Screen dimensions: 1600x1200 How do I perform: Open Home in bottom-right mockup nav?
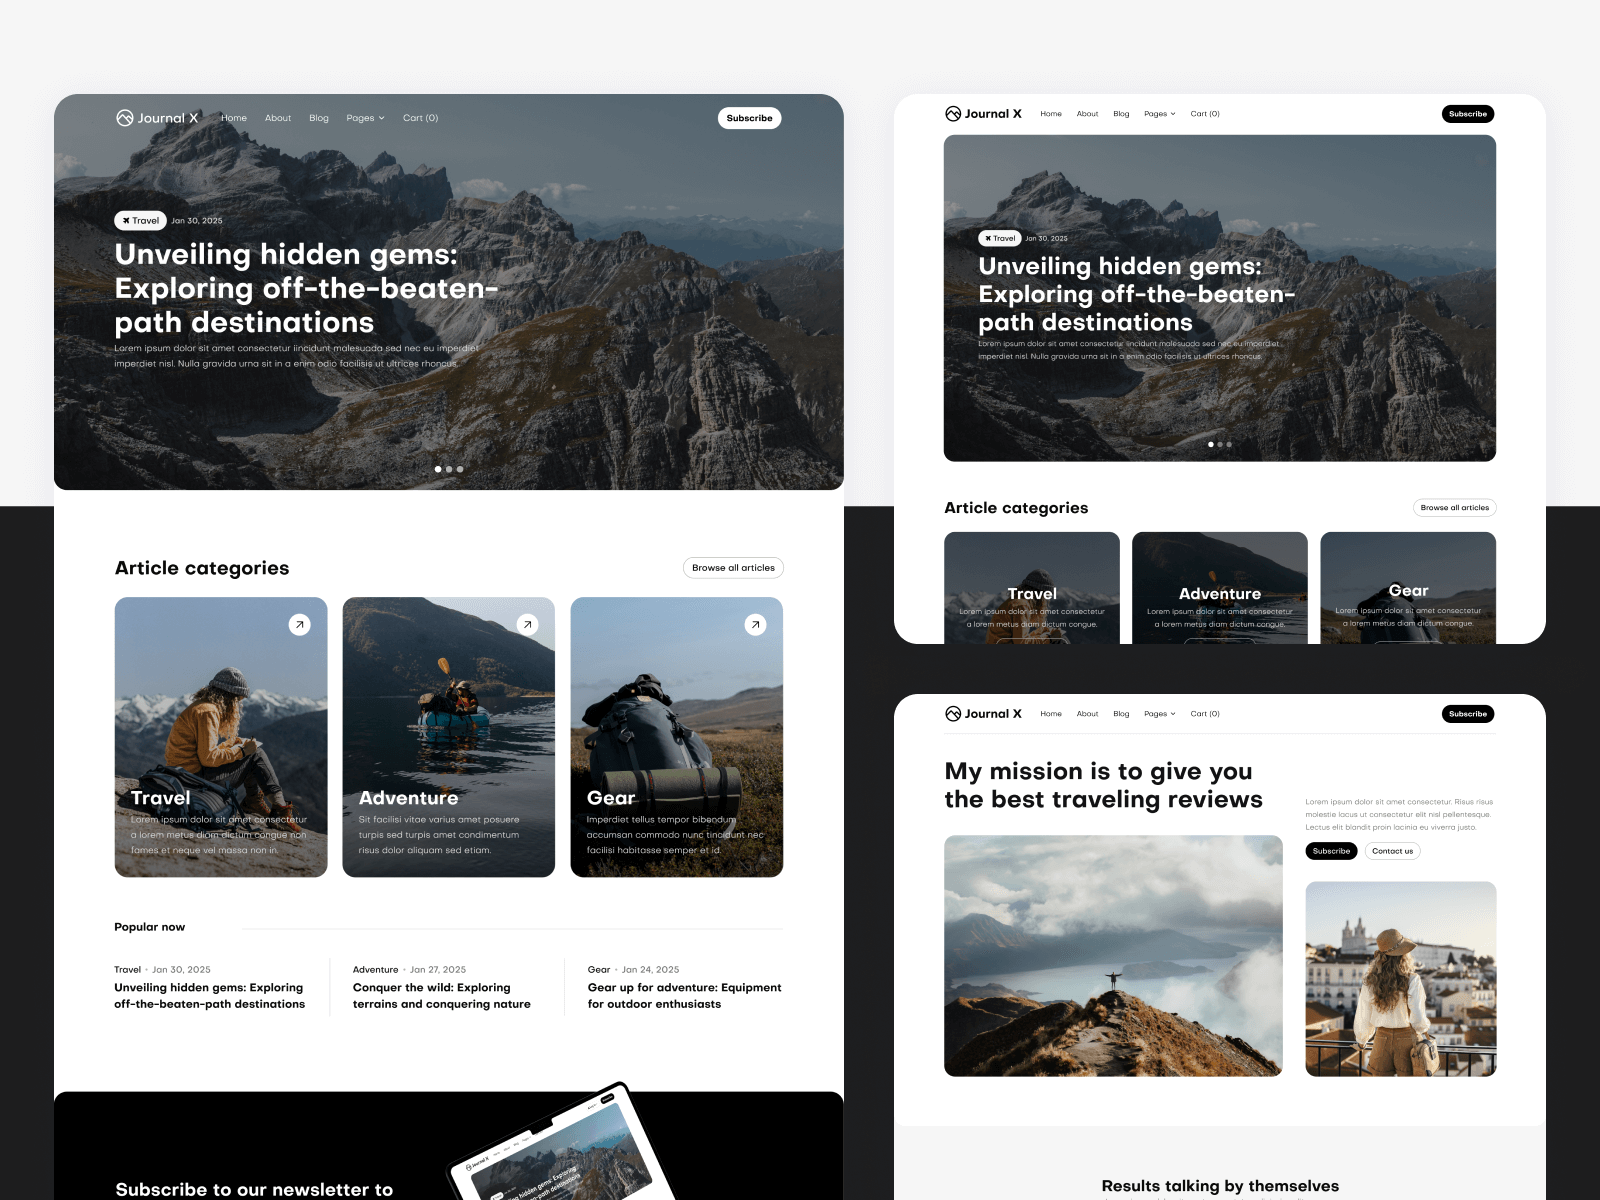coord(1051,714)
